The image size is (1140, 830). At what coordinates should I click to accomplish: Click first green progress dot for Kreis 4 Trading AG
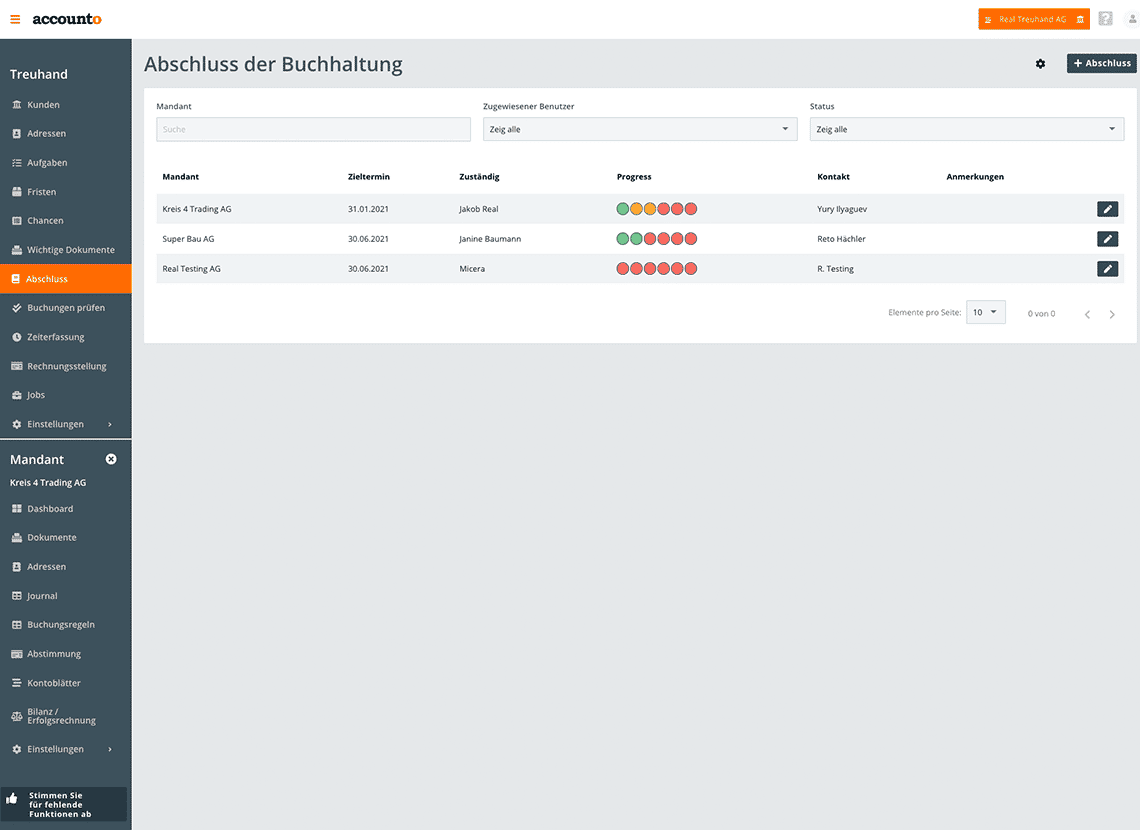tap(622, 209)
